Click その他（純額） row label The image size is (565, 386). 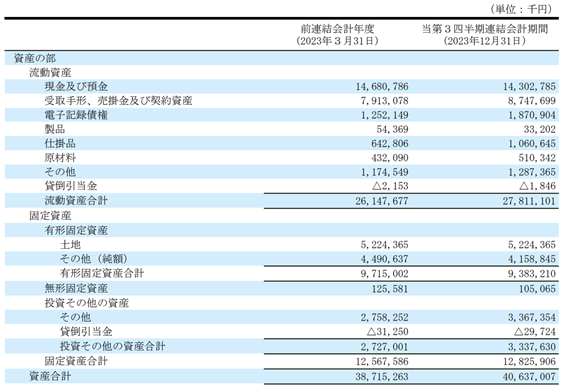pyautogui.click(x=94, y=259)
